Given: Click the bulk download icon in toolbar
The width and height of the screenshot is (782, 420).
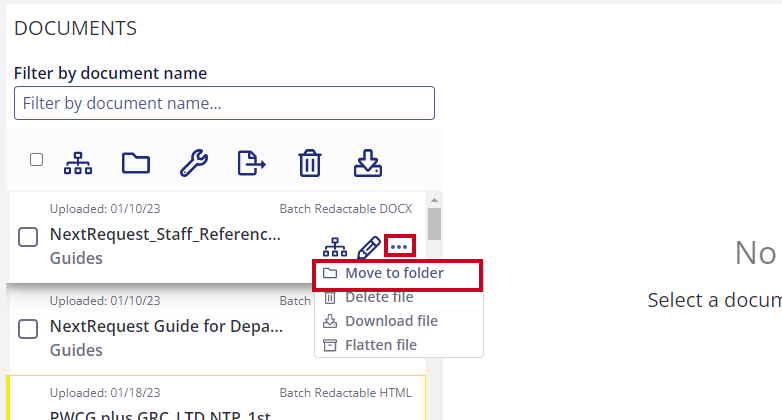Looking at the screenshot, I should (x=368, y=163).
